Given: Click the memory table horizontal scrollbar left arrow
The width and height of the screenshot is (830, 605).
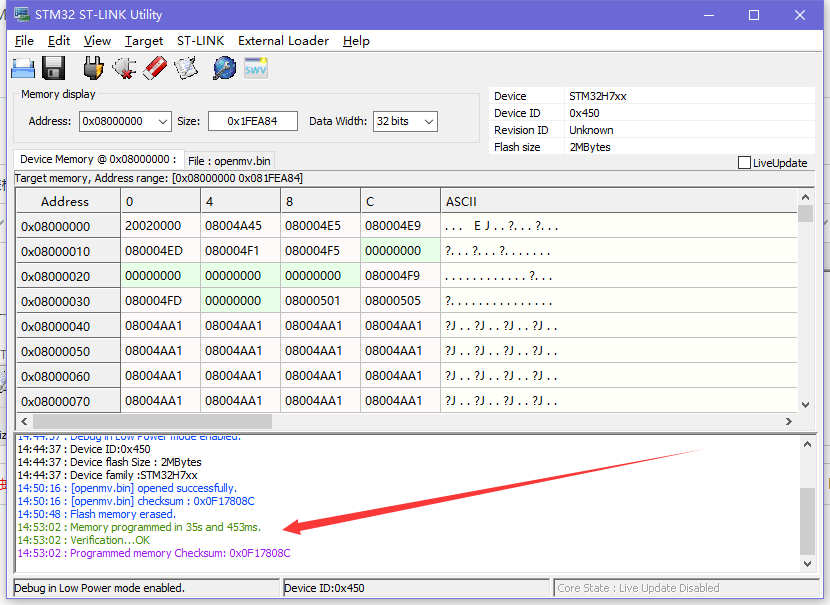Looking at the screenshot, I should tap(24, 421).
